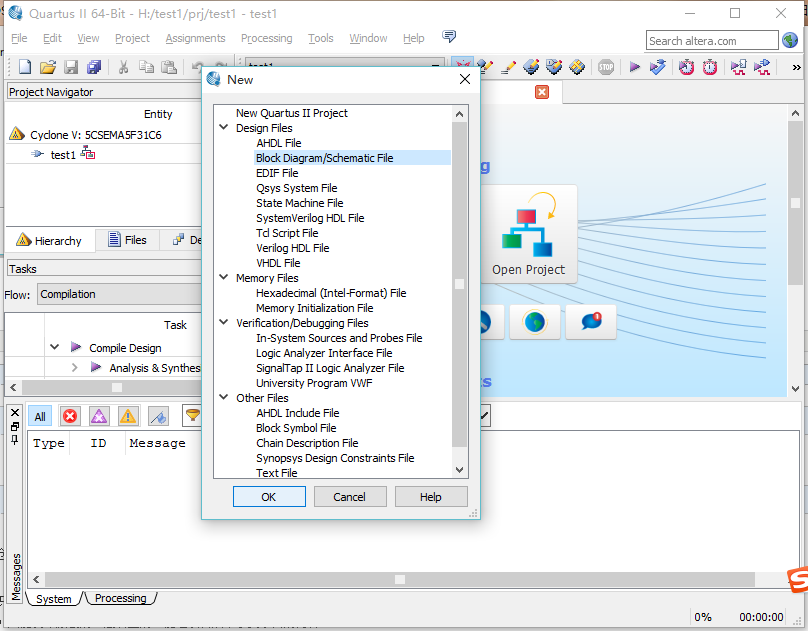Click the pencil Assignment Editor icon
The width and height of the screenshot is (808, 631).
tap(508, 67)
